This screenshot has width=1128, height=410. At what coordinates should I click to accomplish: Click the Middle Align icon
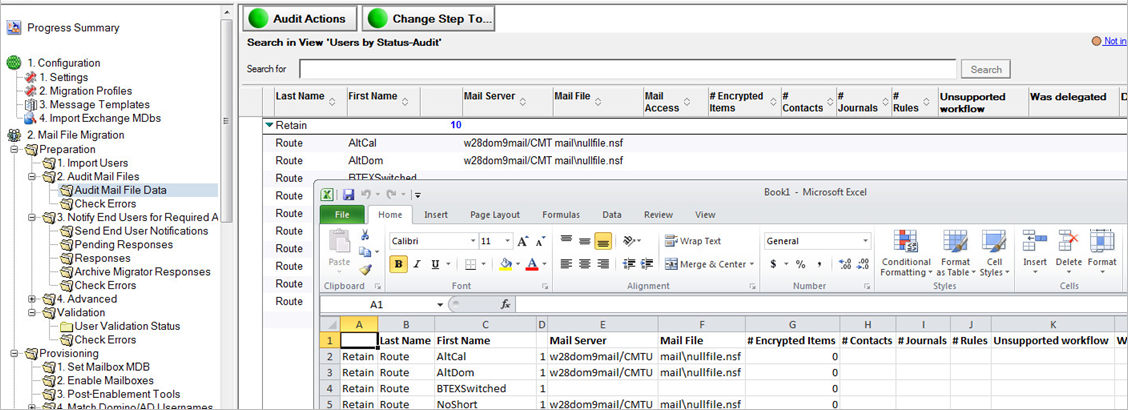[584, 241]
